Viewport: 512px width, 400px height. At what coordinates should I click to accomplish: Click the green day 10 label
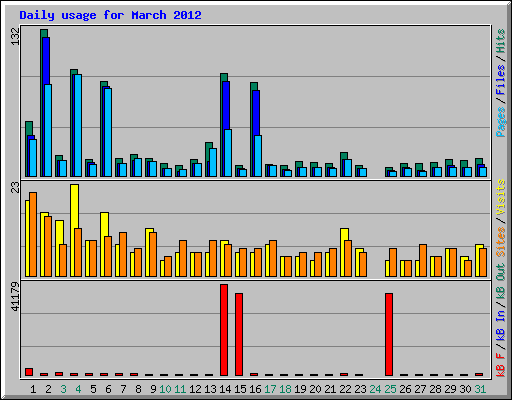coord(165,389)
